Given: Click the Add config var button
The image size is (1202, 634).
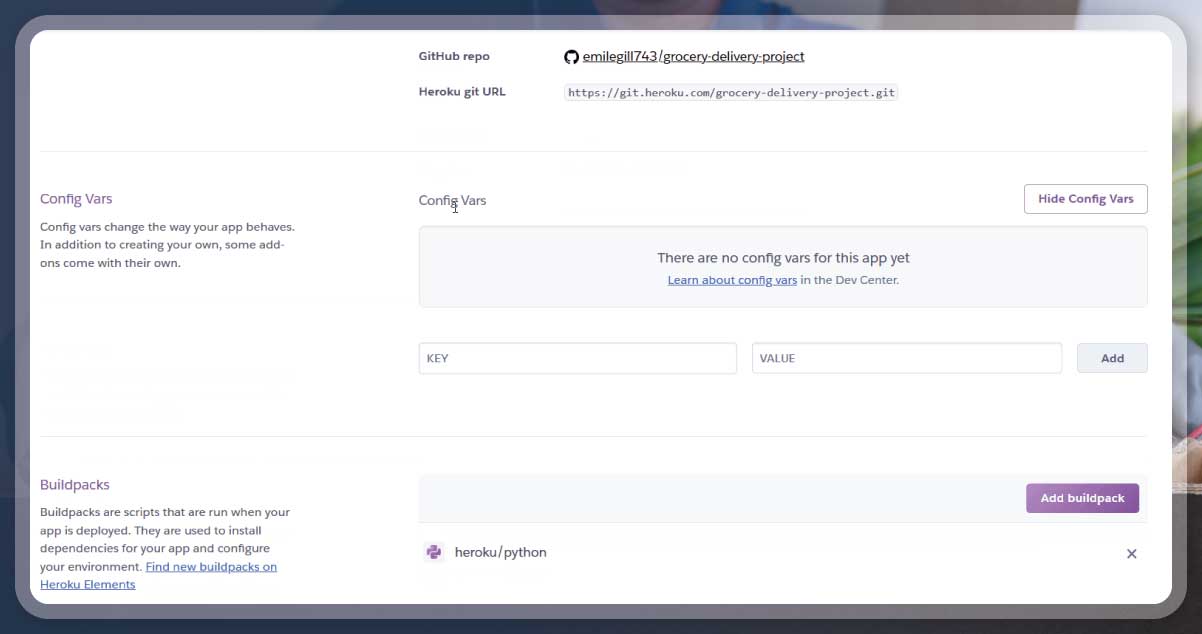Looking at the screenshot, I should click(1112, 358).
